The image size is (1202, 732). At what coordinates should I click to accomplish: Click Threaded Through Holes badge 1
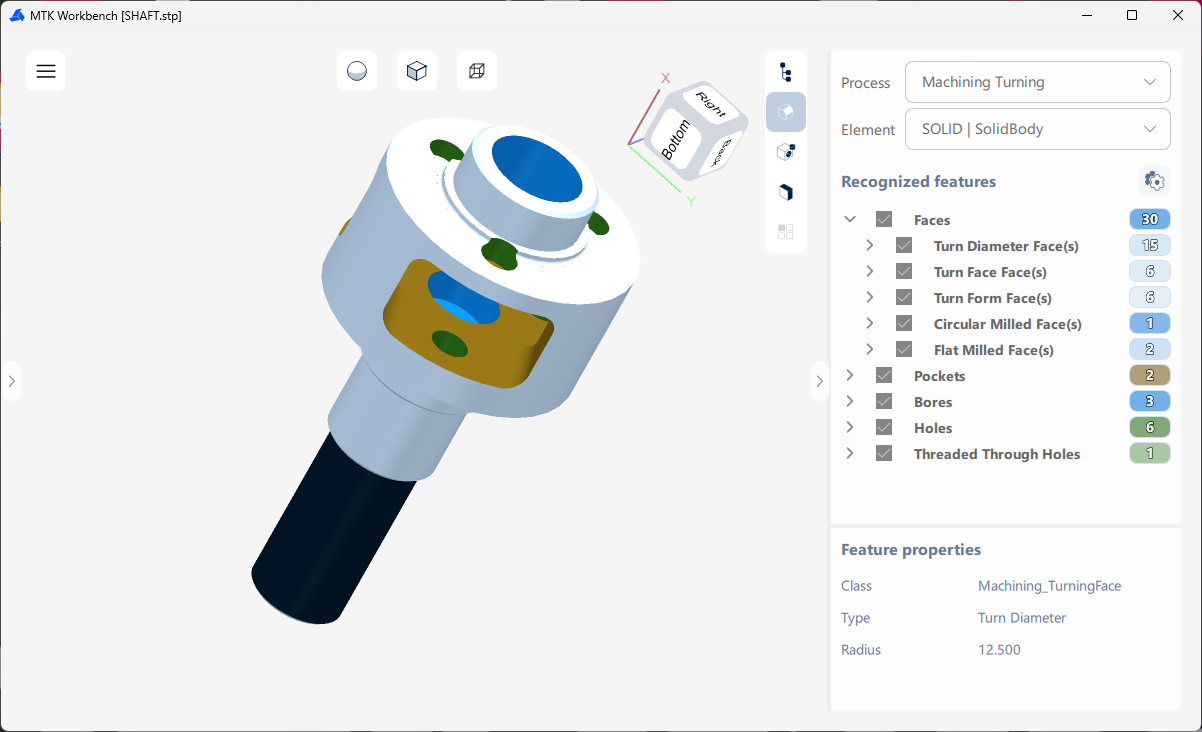tap(1149, 454)
